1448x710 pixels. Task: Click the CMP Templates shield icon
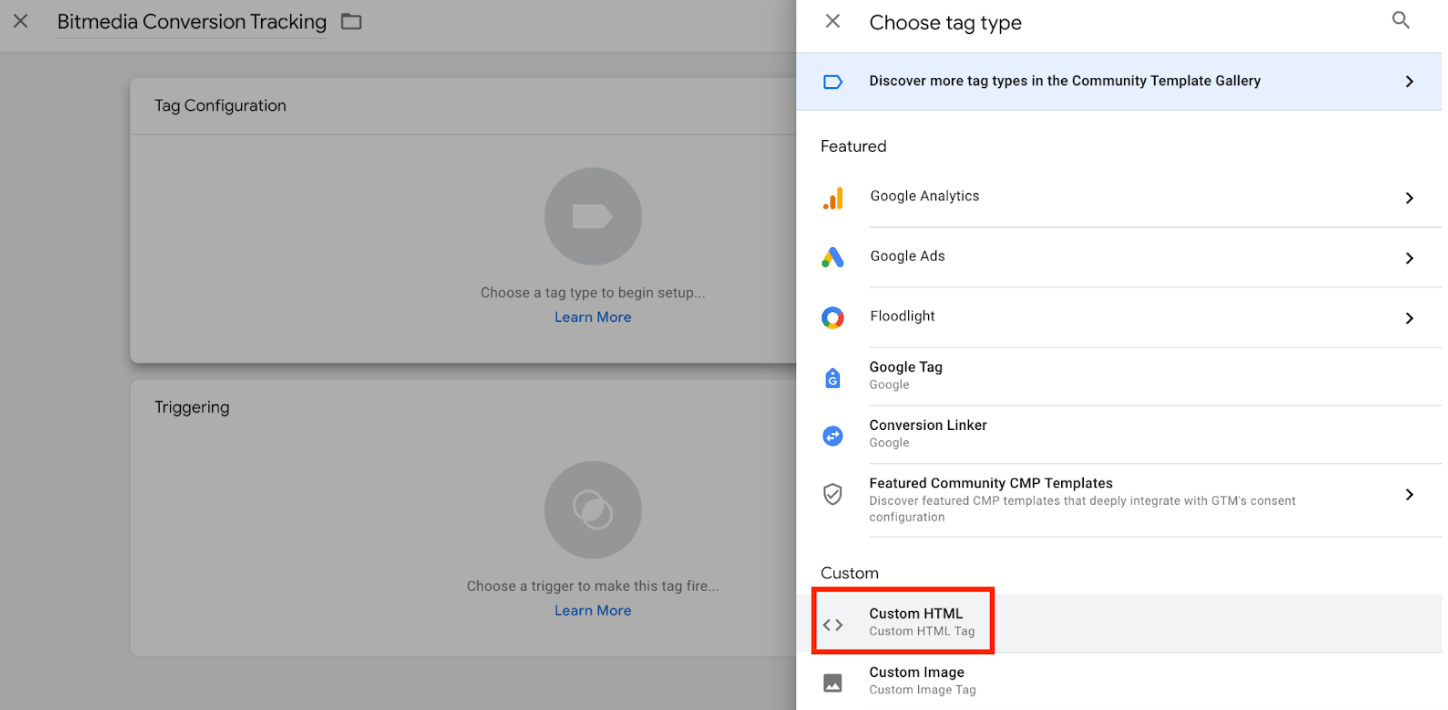832,494
